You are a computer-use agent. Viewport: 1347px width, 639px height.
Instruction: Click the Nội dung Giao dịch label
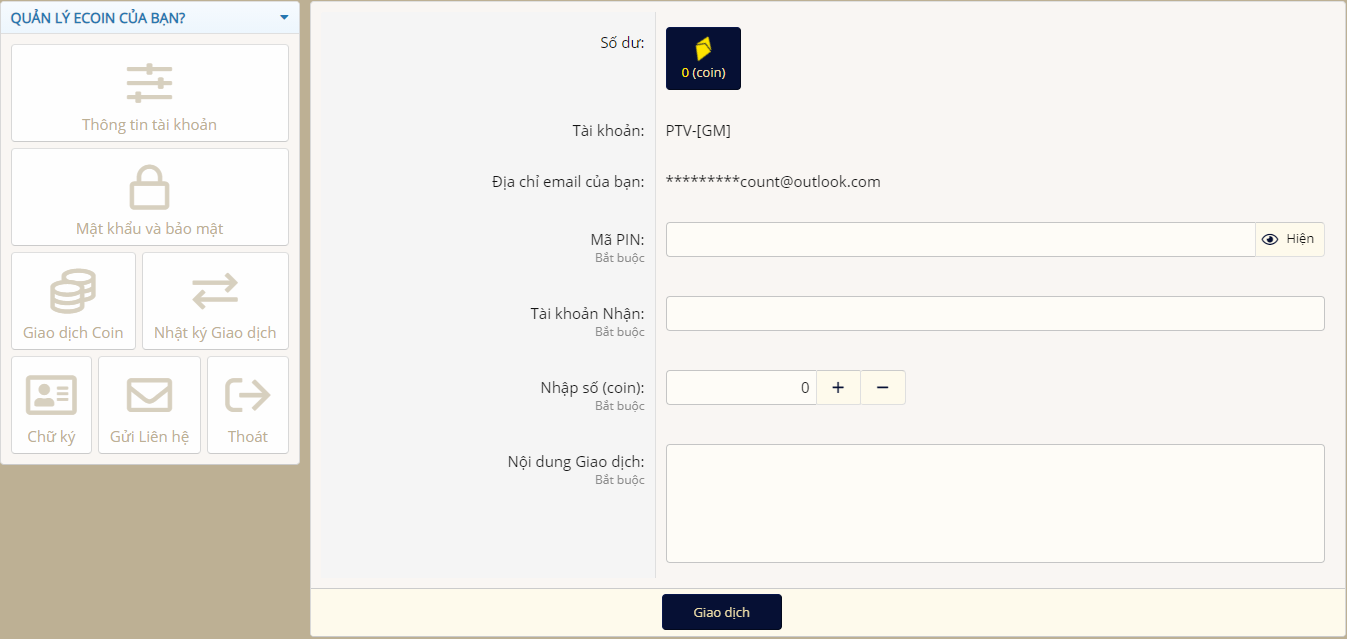[576, 462]
